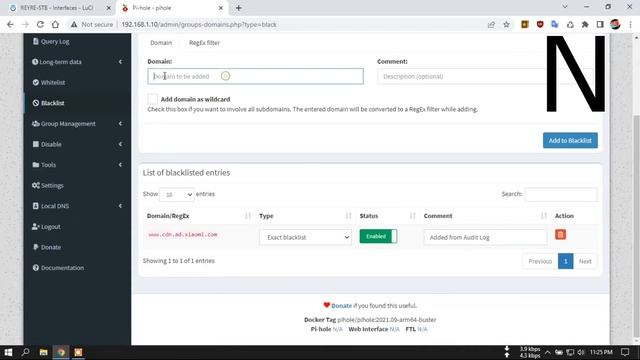Click the Tools folder icon
Screen dimensions: 640x360
coord(36,164)
